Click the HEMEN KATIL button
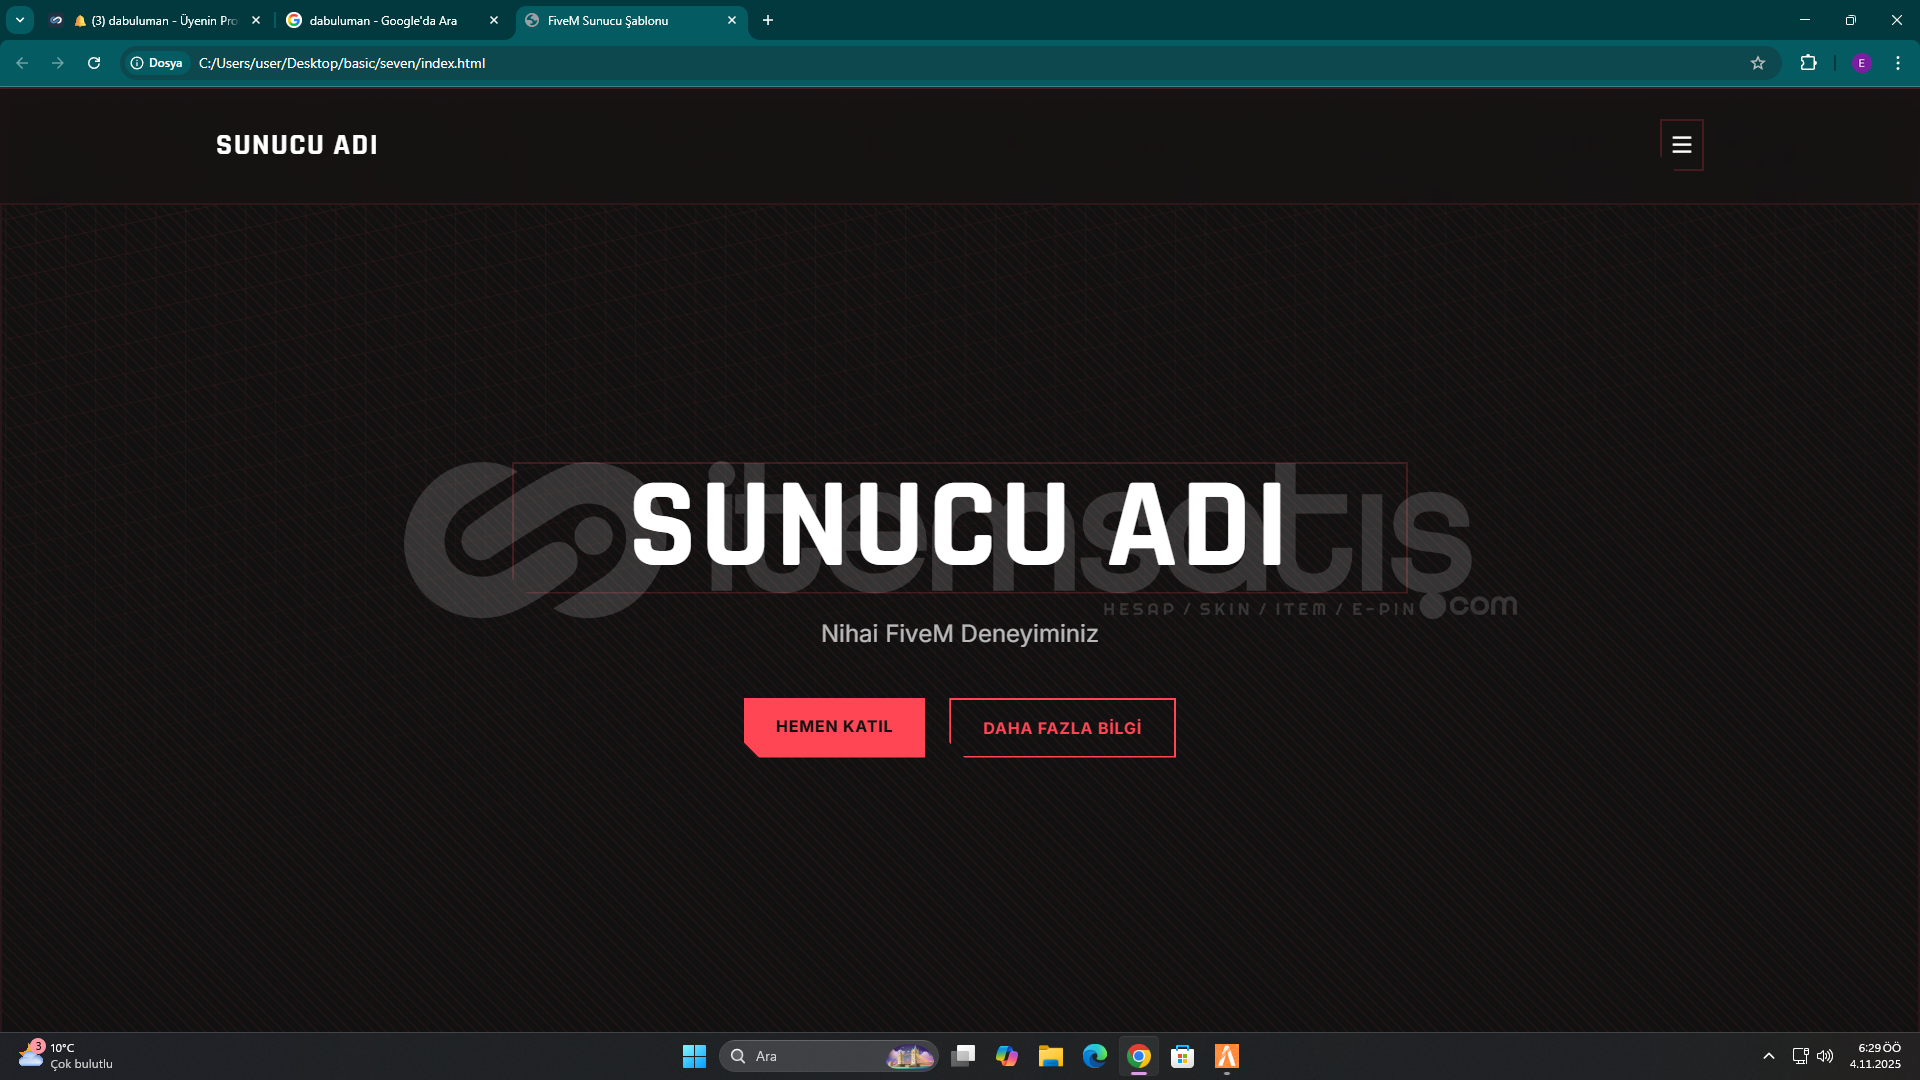Viewport: 1920px width, 1080px height. coord(834,727)
